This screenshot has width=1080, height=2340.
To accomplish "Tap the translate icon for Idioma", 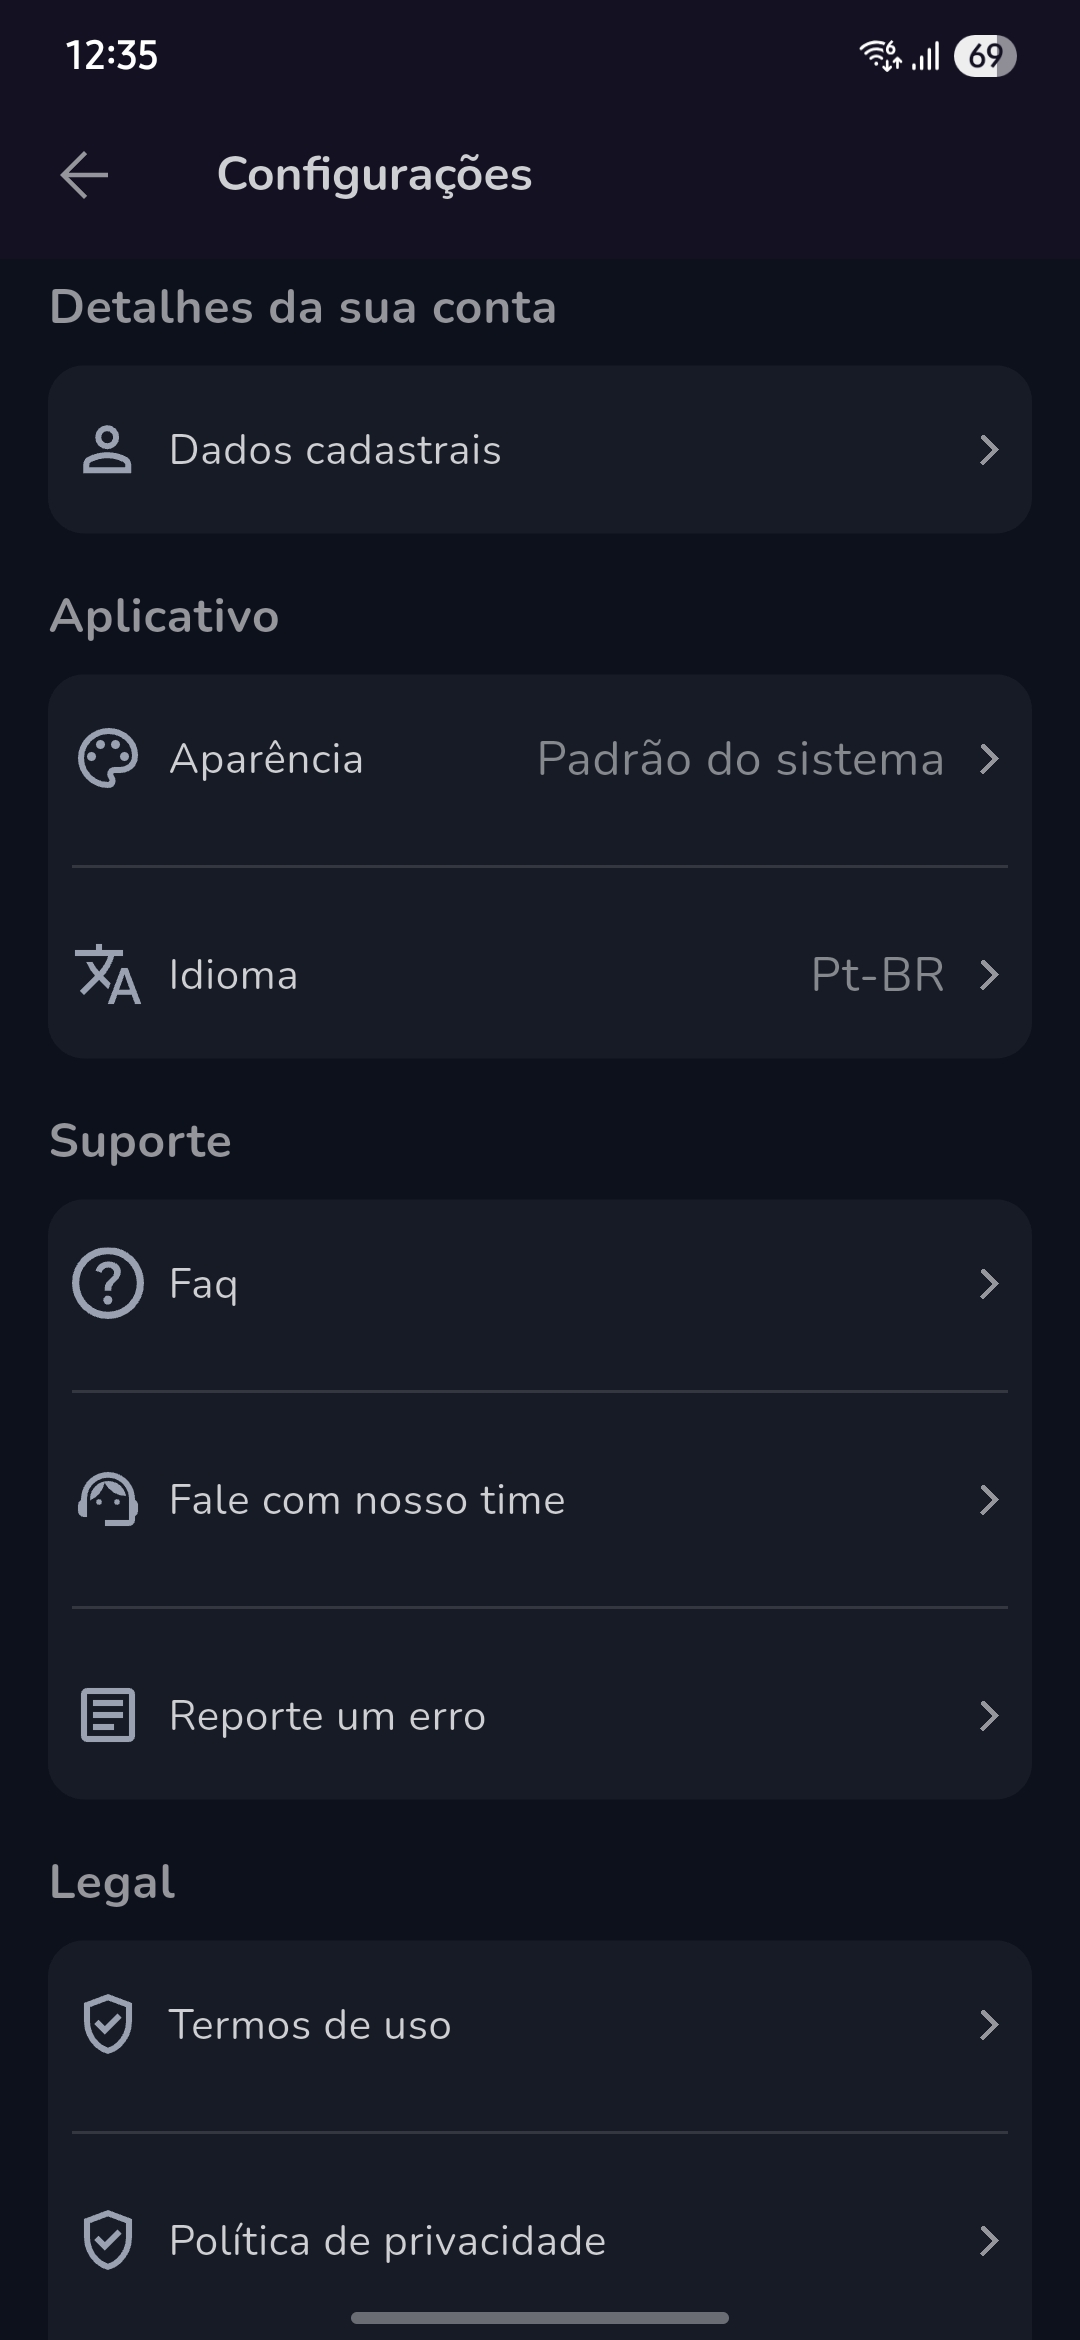I will 107,975.
